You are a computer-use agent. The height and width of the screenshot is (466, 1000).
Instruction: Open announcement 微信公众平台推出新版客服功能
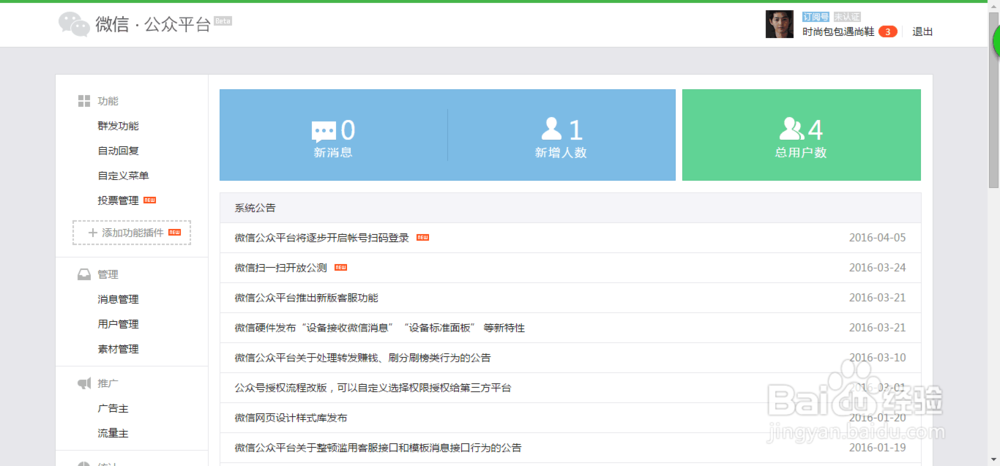tap(306, 298)
